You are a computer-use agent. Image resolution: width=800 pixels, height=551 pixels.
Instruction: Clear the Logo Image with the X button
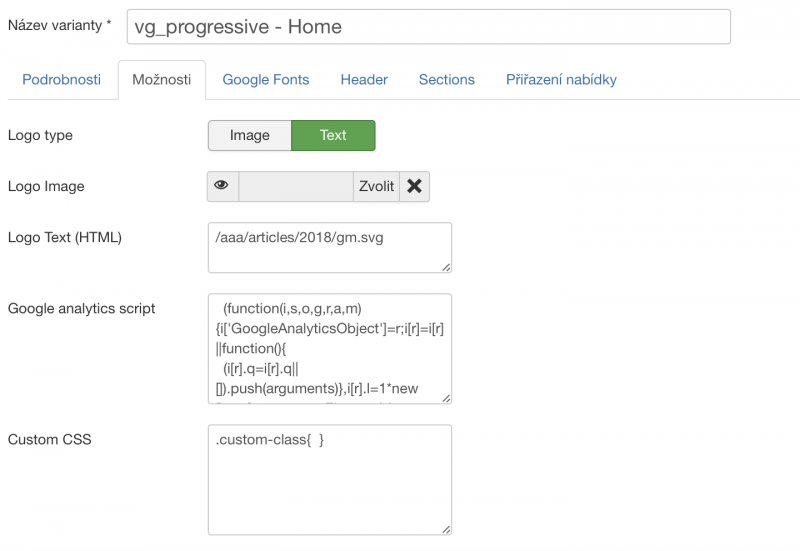[414, 186]
